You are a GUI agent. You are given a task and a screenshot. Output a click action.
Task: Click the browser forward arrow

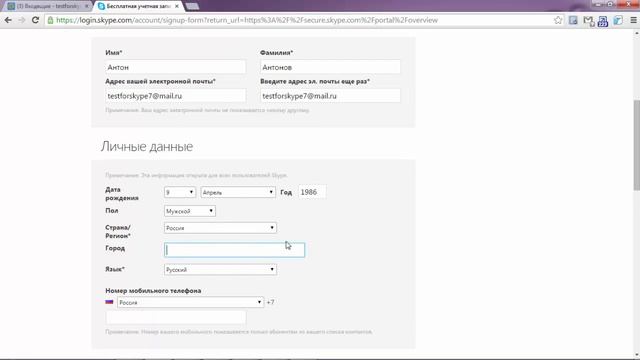[22, 20]
